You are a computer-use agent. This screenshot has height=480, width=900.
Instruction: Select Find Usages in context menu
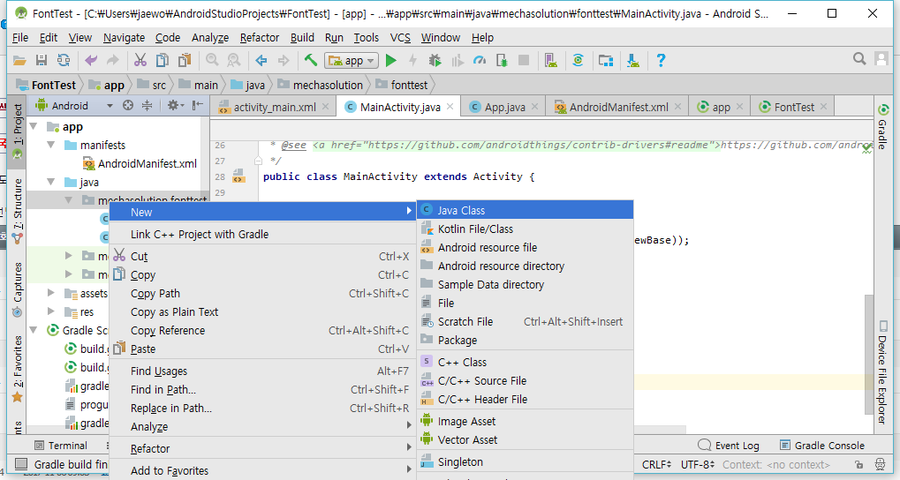coord(261,371)
